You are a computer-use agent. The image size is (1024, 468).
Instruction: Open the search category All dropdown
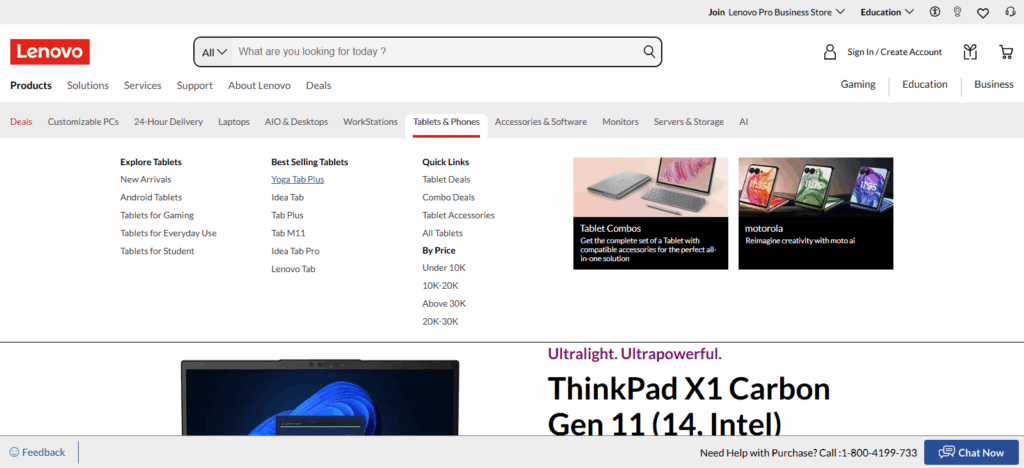click(x=214, y=52)
